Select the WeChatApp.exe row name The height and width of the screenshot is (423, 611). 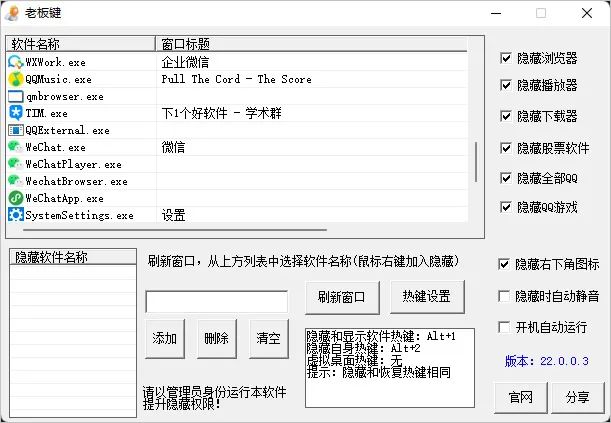pyautogui.click(x=64, y=198)
